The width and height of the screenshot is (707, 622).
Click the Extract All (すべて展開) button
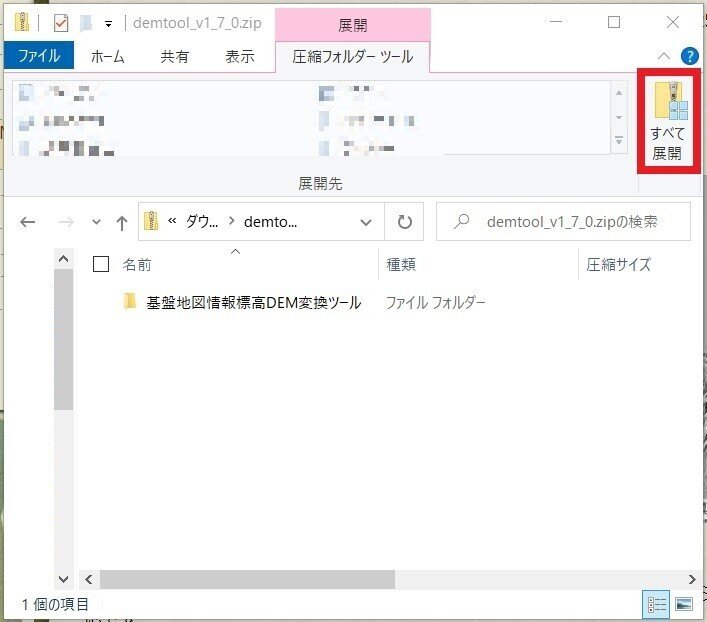(x=669, y=121)
